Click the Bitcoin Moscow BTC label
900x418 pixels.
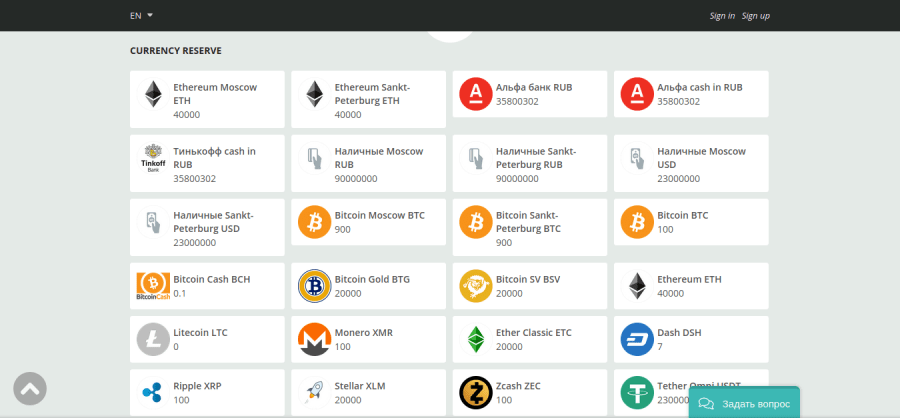click(379, 215)
